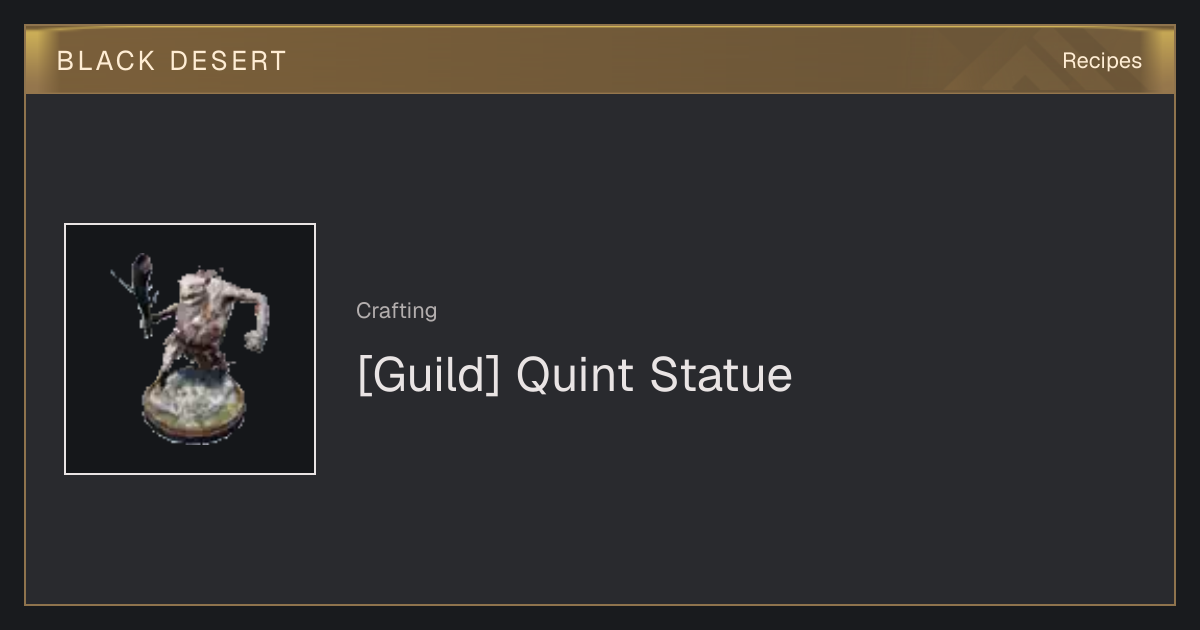Click the word "[Guild]" in the title
Viewport: 1200px width, 630px height.
[428, 375]
